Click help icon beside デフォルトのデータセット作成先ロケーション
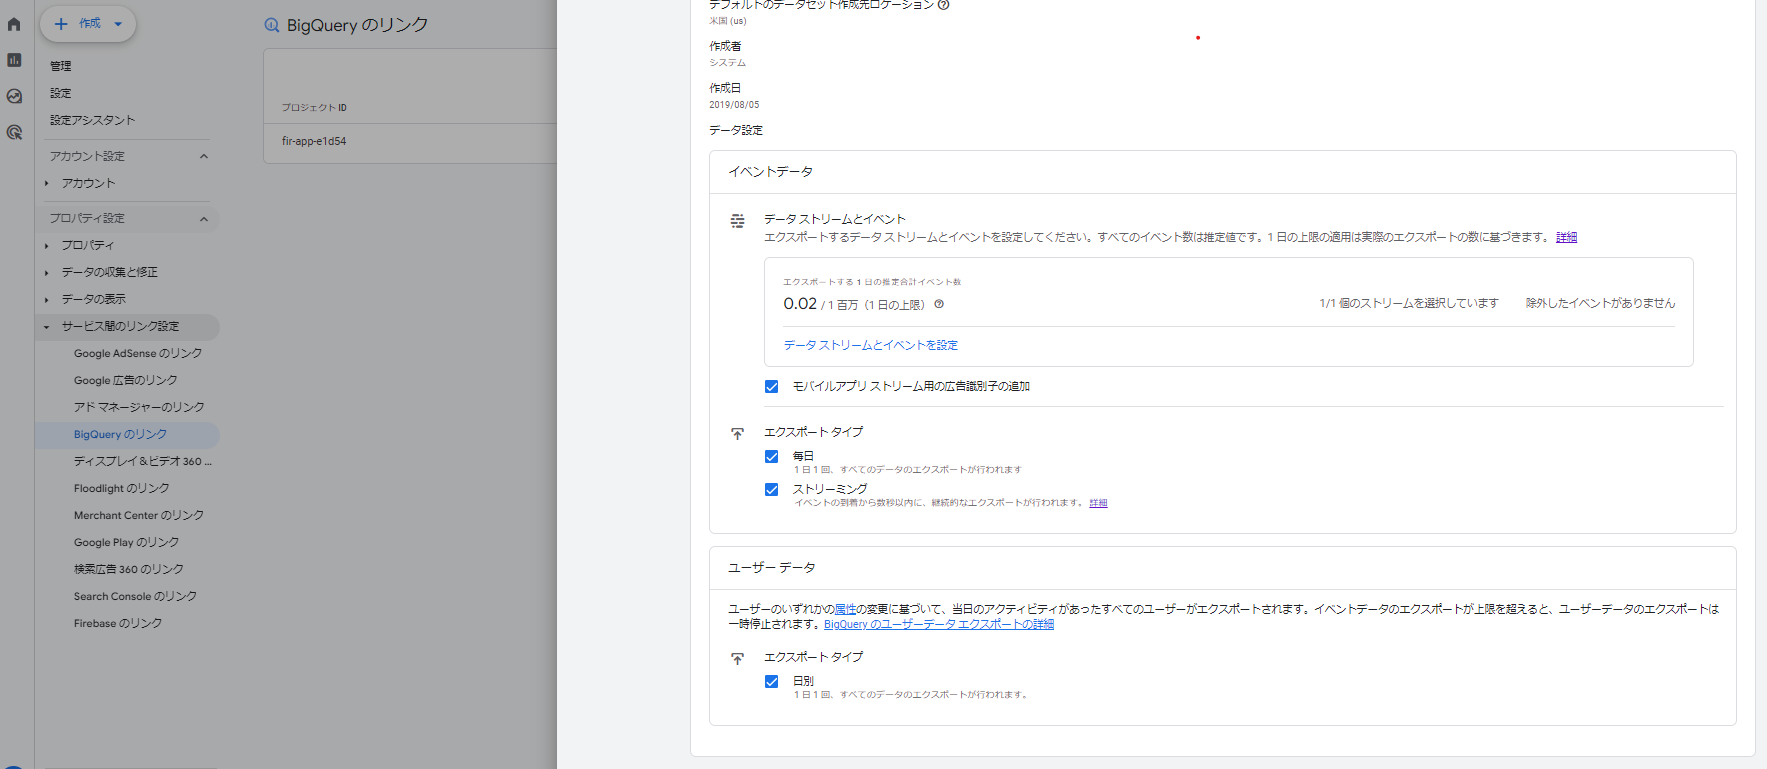 pyautogui.click(x=943, y=5)
